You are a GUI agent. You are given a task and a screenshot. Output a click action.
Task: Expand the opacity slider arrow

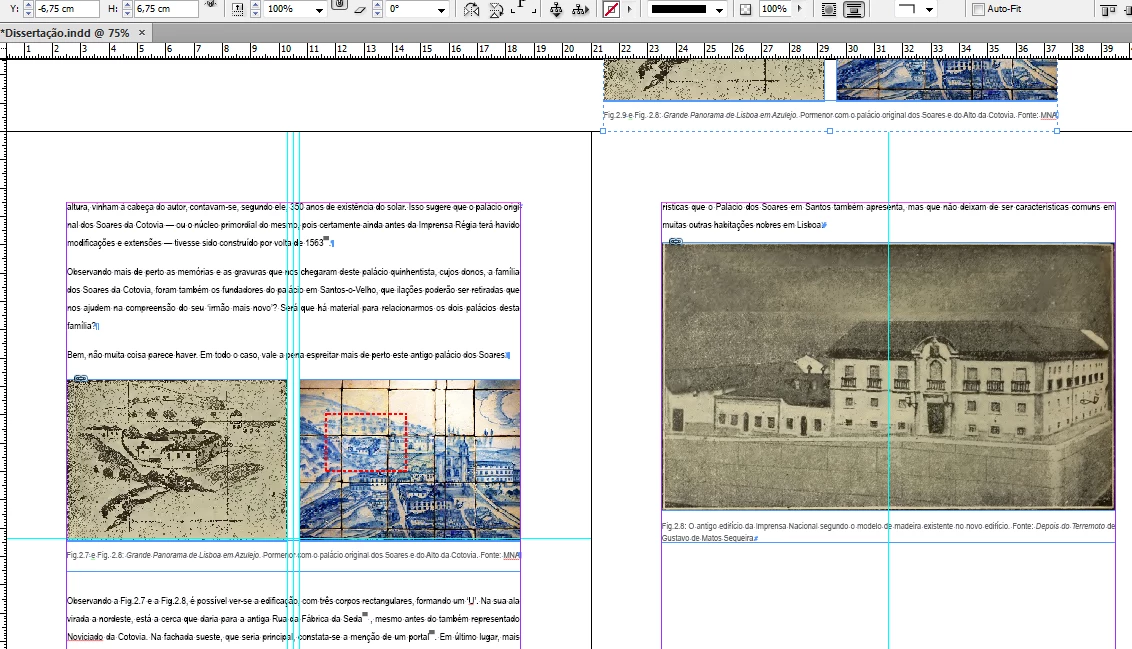click(x=799, y=9)
